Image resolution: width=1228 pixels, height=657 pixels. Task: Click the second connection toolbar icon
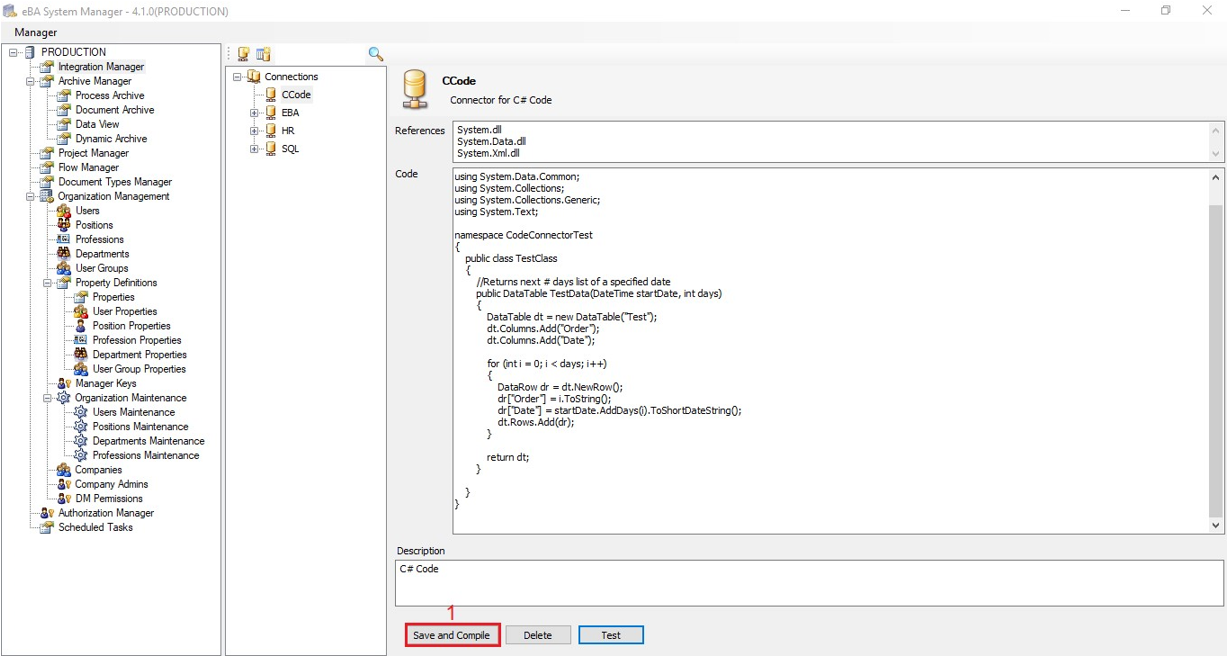263,54
